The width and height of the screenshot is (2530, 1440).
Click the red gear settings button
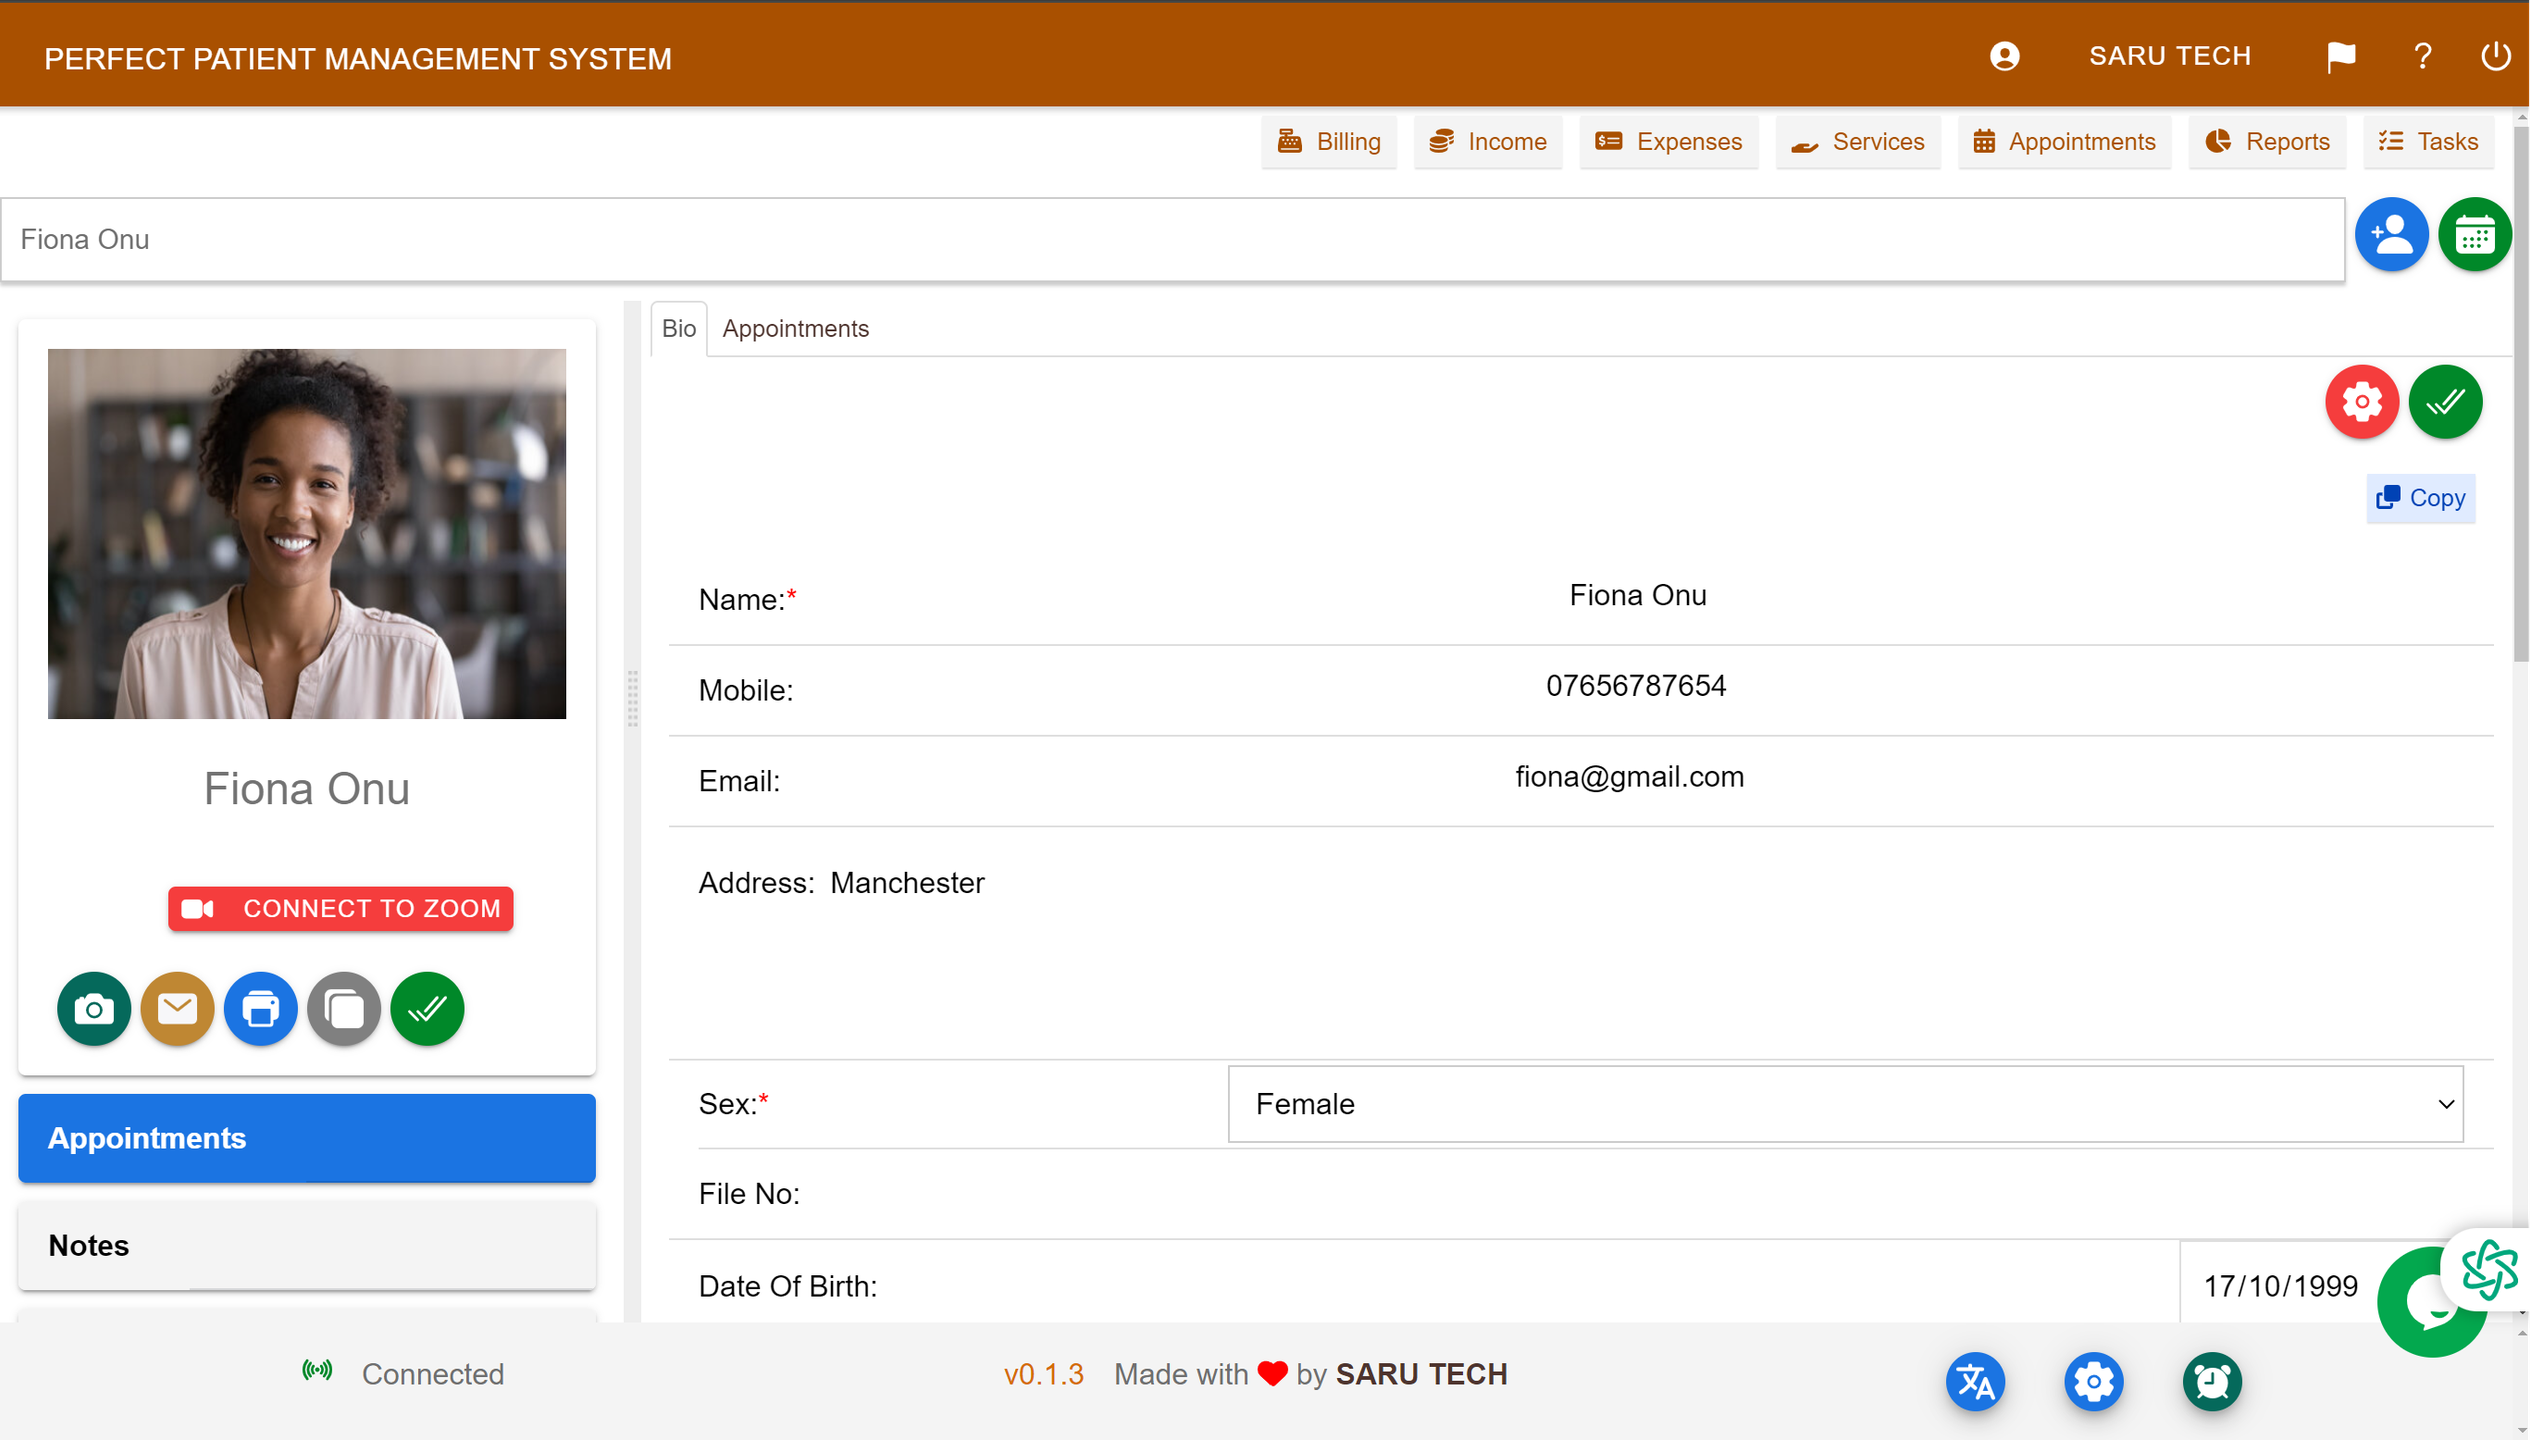2361,402
